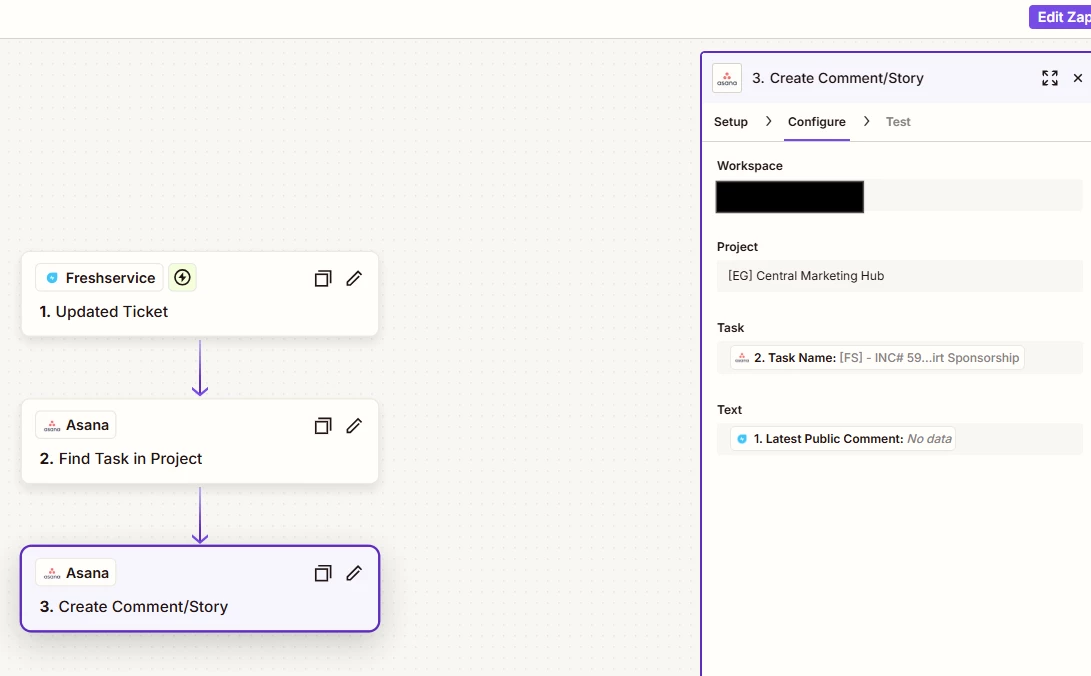The width and height of the screenshot is (1091, 676).
Task: Click Asana logo on Find Task card
Action: pos(52,426)
